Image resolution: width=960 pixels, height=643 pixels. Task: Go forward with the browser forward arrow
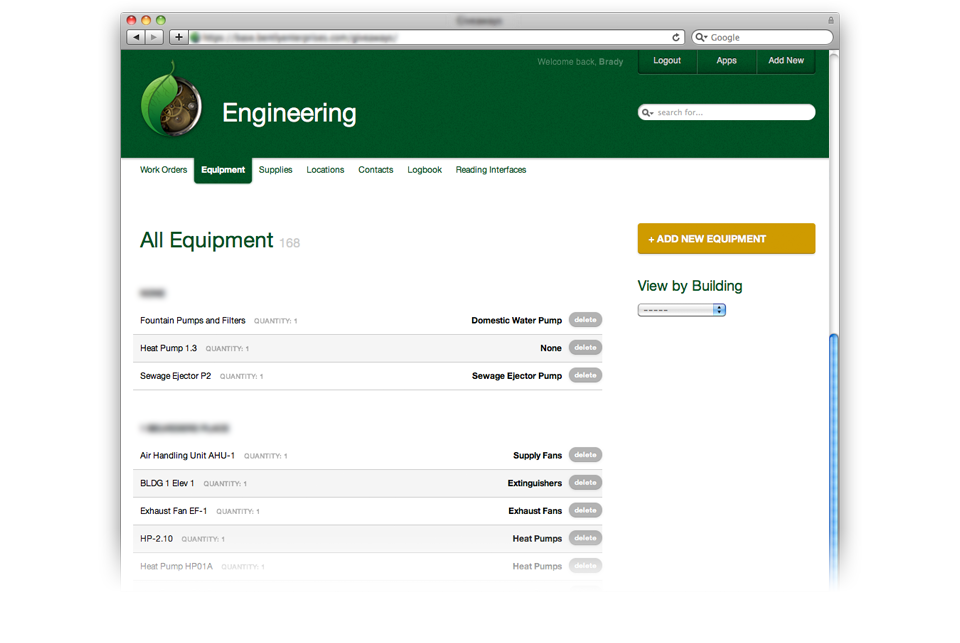(154, 37)
